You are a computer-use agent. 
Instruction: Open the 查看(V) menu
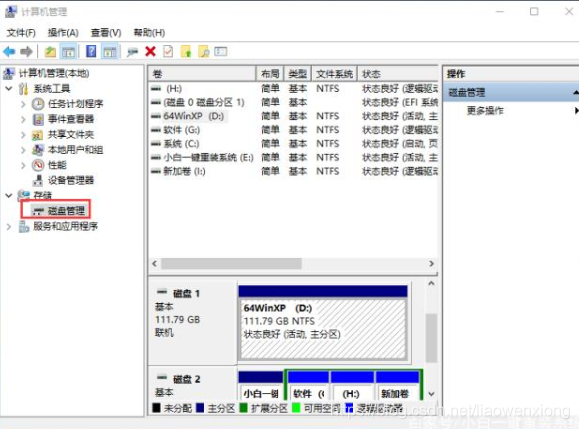point(106,33)
